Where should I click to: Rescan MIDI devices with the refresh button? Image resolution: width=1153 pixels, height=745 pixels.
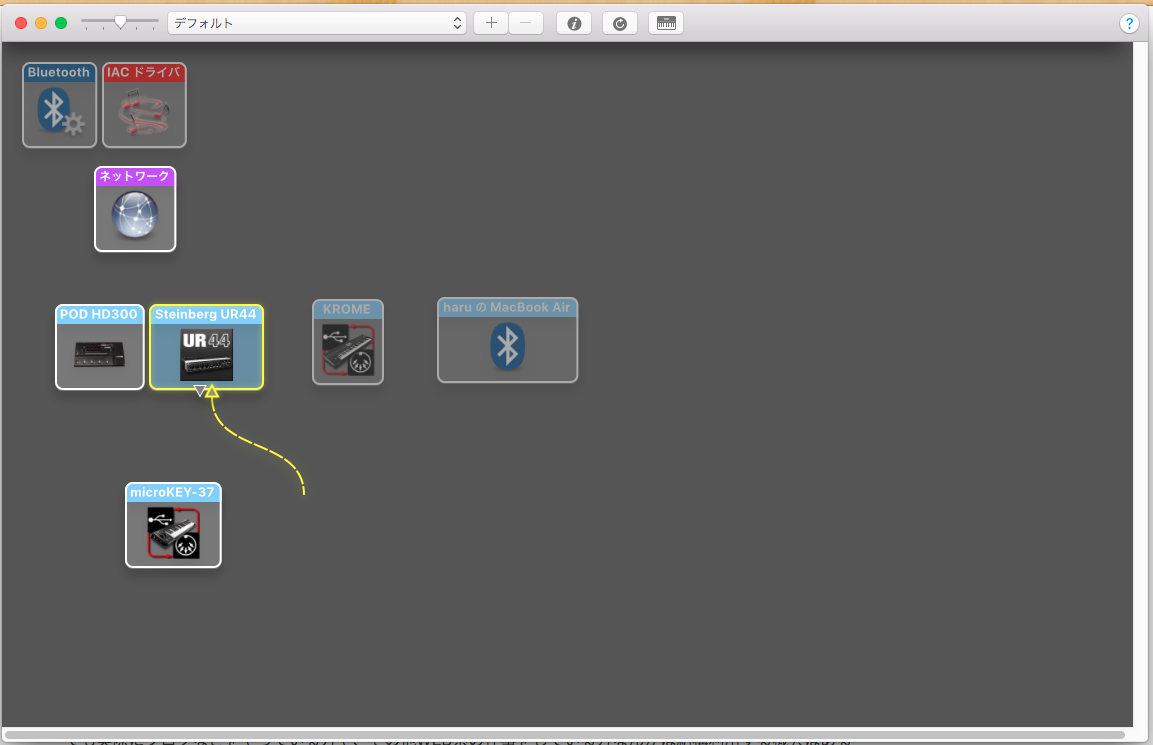tap(620, 24)
